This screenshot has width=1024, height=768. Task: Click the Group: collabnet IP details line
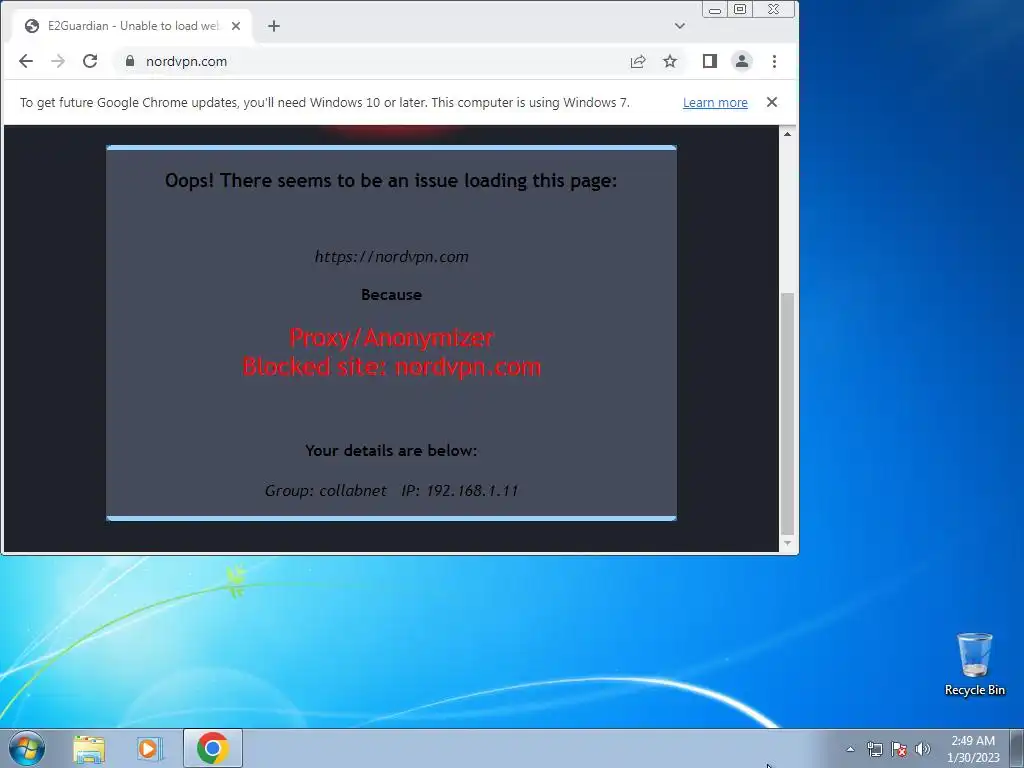392,490
